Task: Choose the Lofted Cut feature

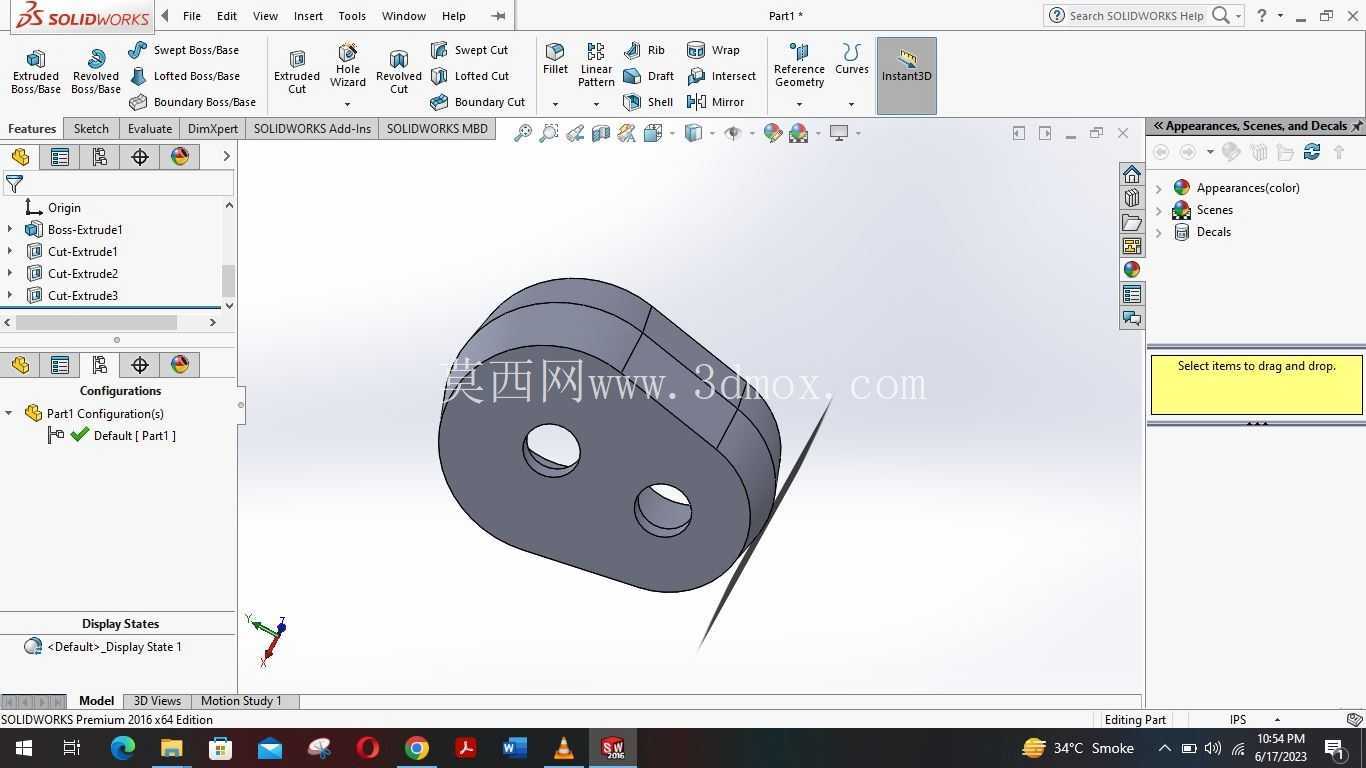Action: coord(470,76)
